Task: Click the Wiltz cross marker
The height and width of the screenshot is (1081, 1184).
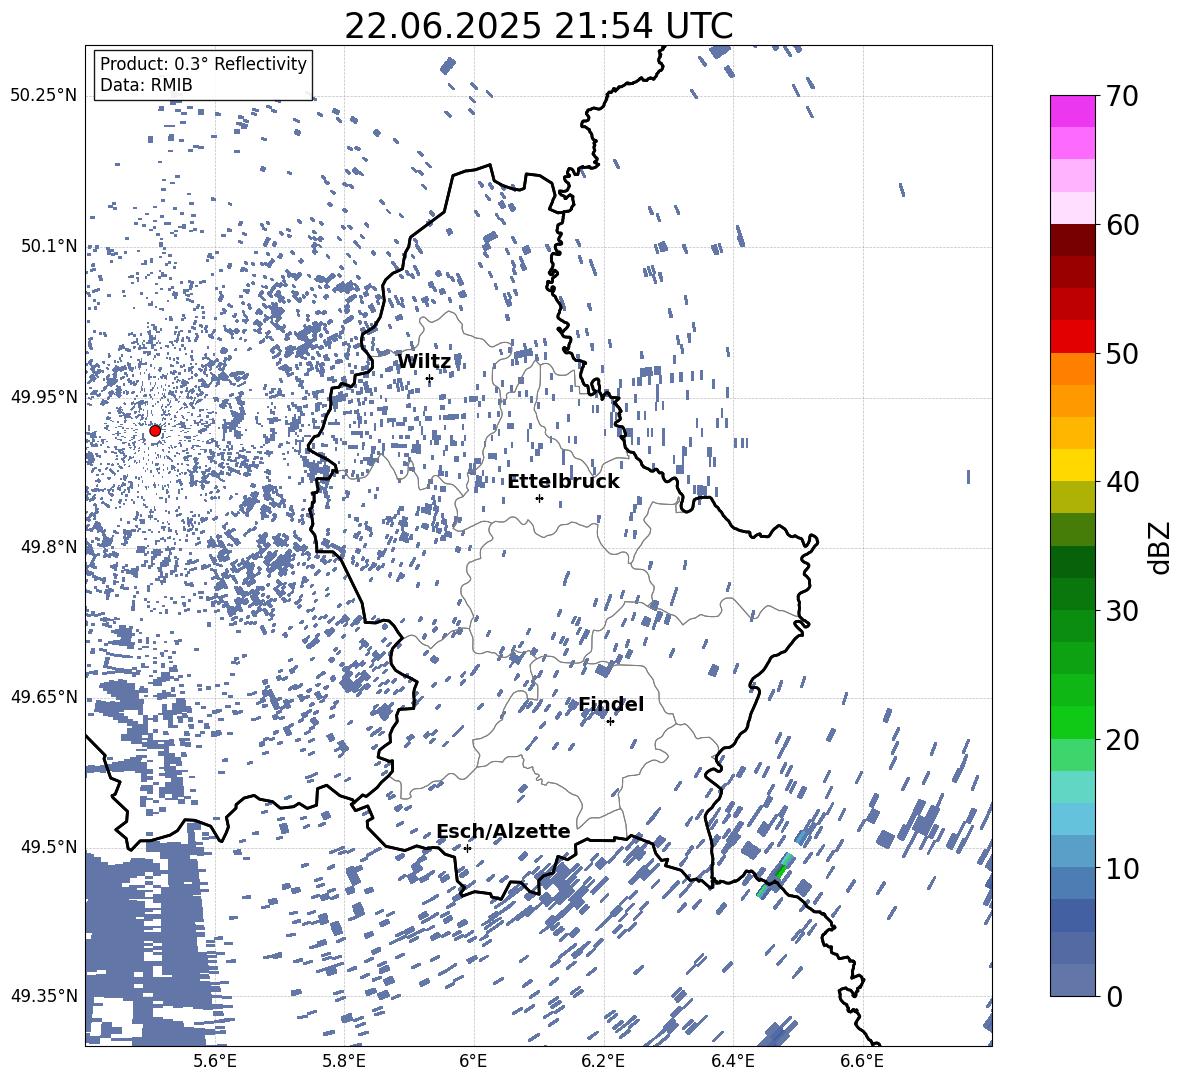Action: [429, 379]
